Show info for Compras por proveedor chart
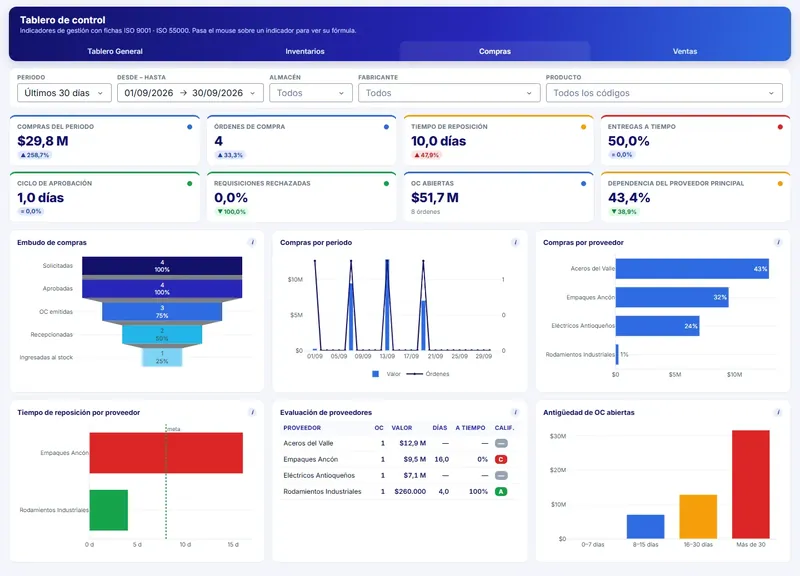Screen dimensions: 800x576 coord(778,242)
